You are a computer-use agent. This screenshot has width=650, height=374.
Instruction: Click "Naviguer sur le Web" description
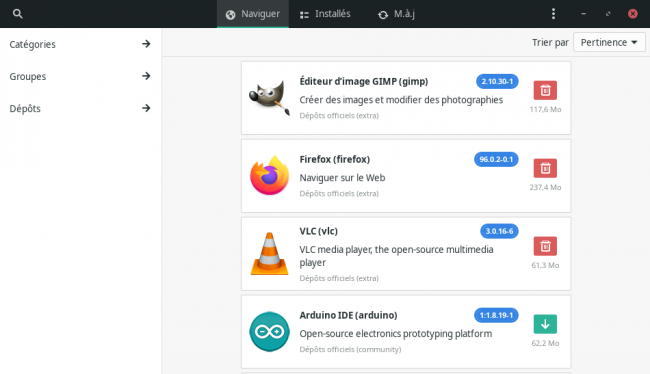coord(342,178)
